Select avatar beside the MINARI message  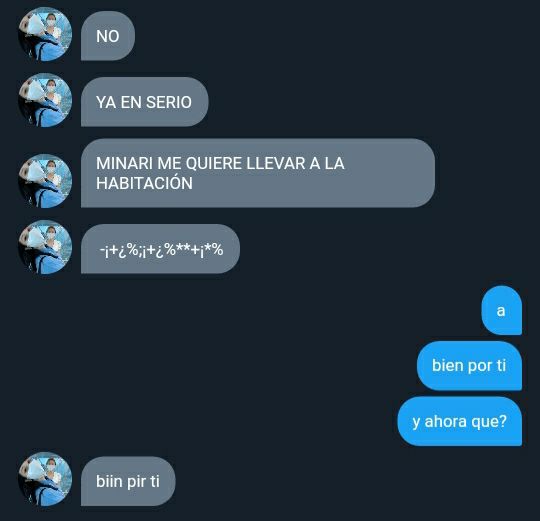click(45, 181)
